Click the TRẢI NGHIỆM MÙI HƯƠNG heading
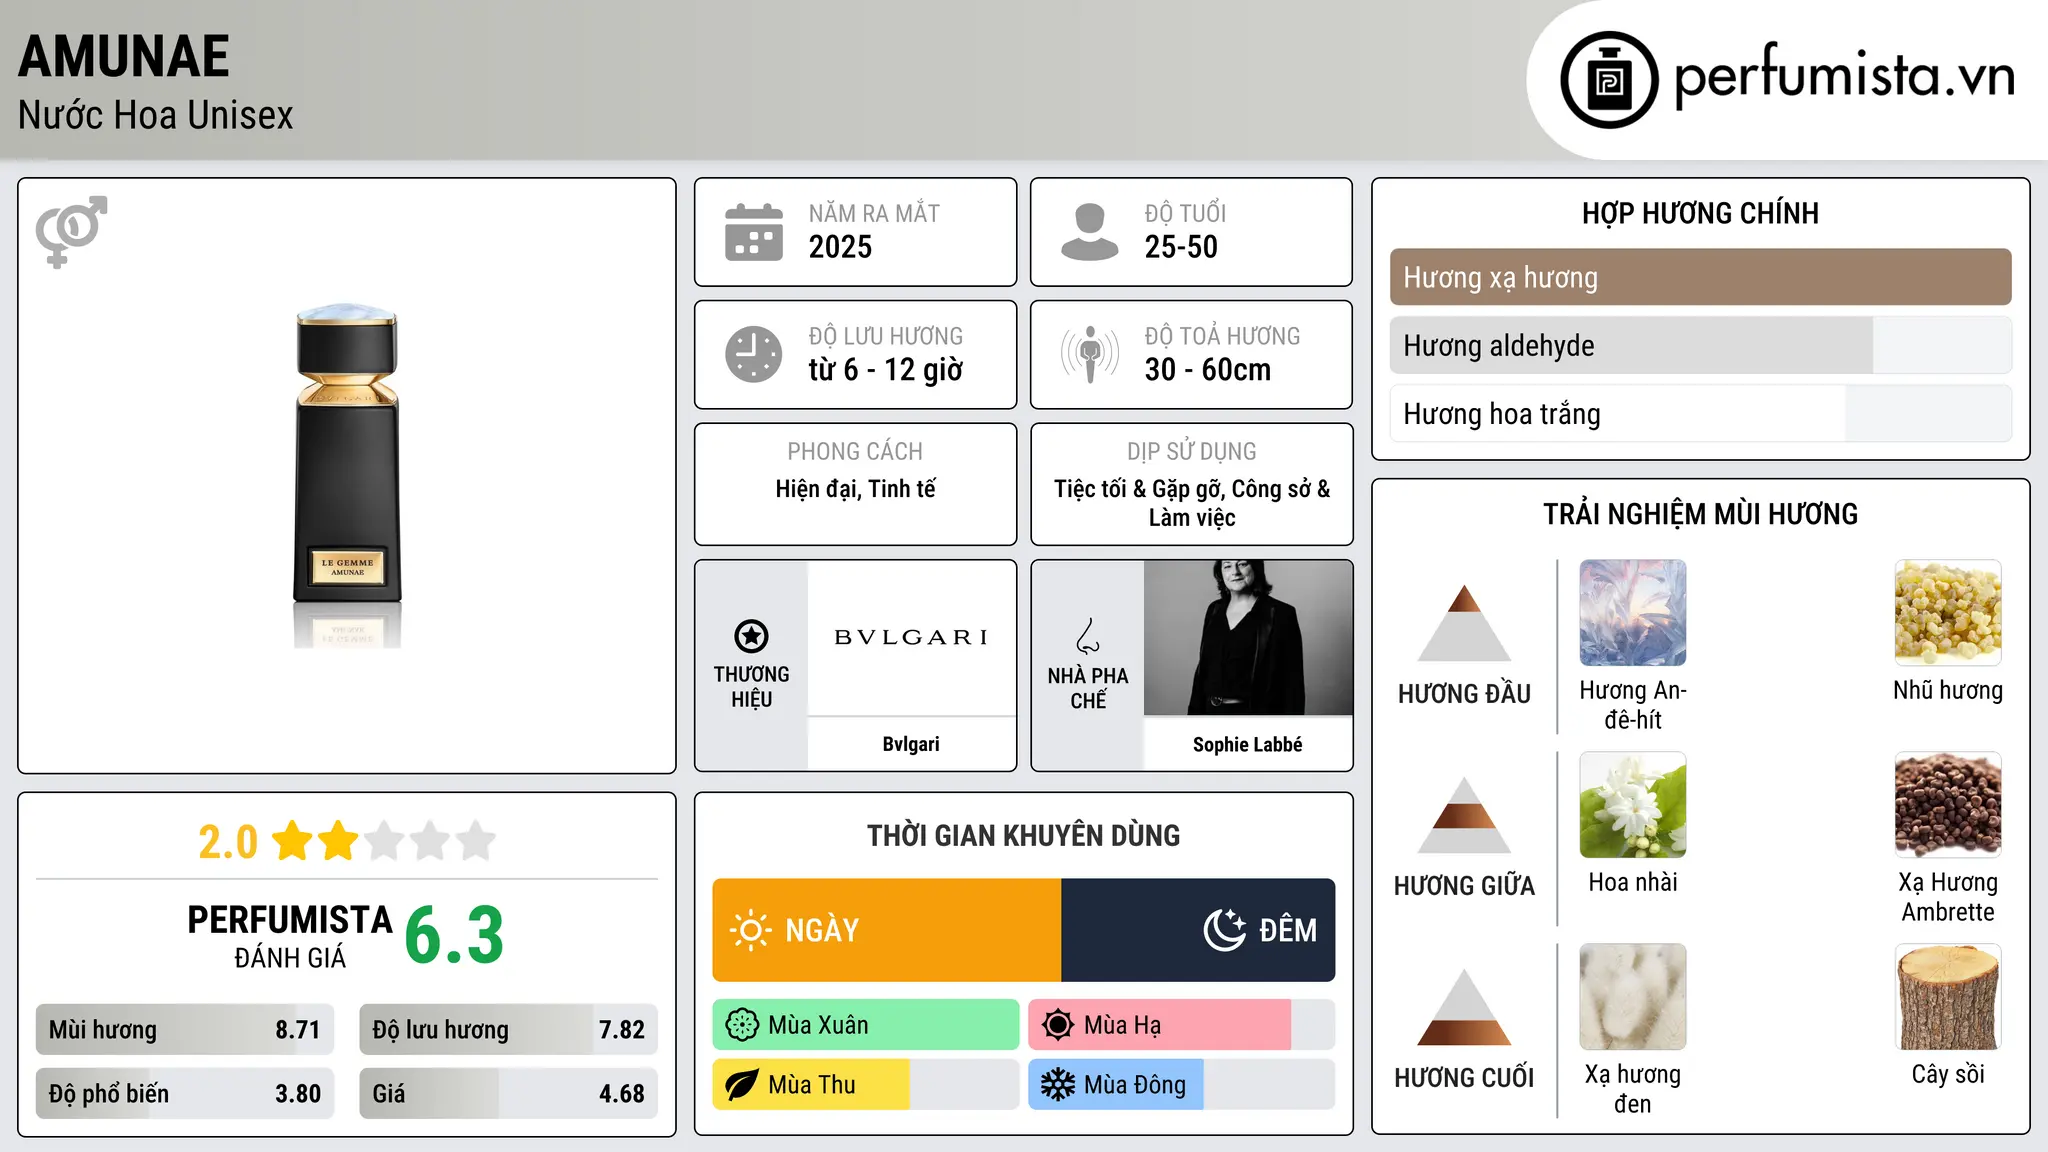The image size is (2048, 1152). click(1700, 514)
